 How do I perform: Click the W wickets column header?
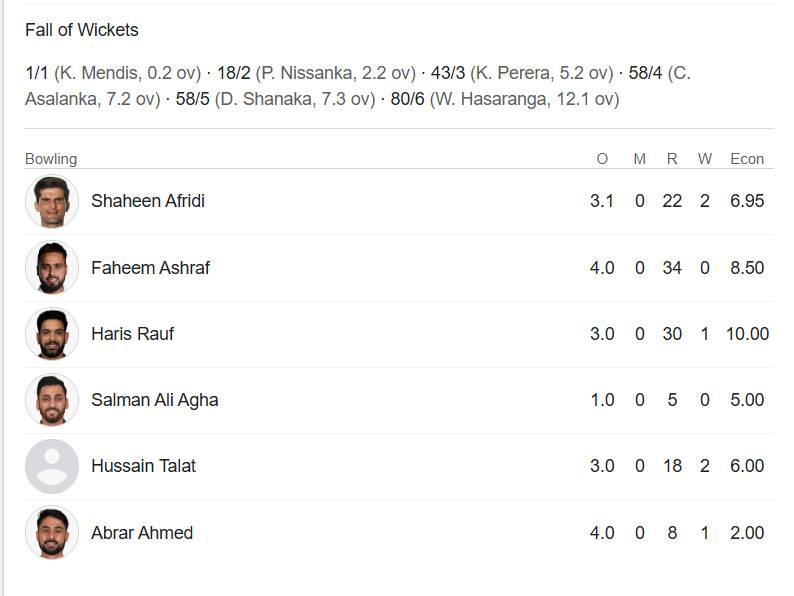(x=704, y=159)
